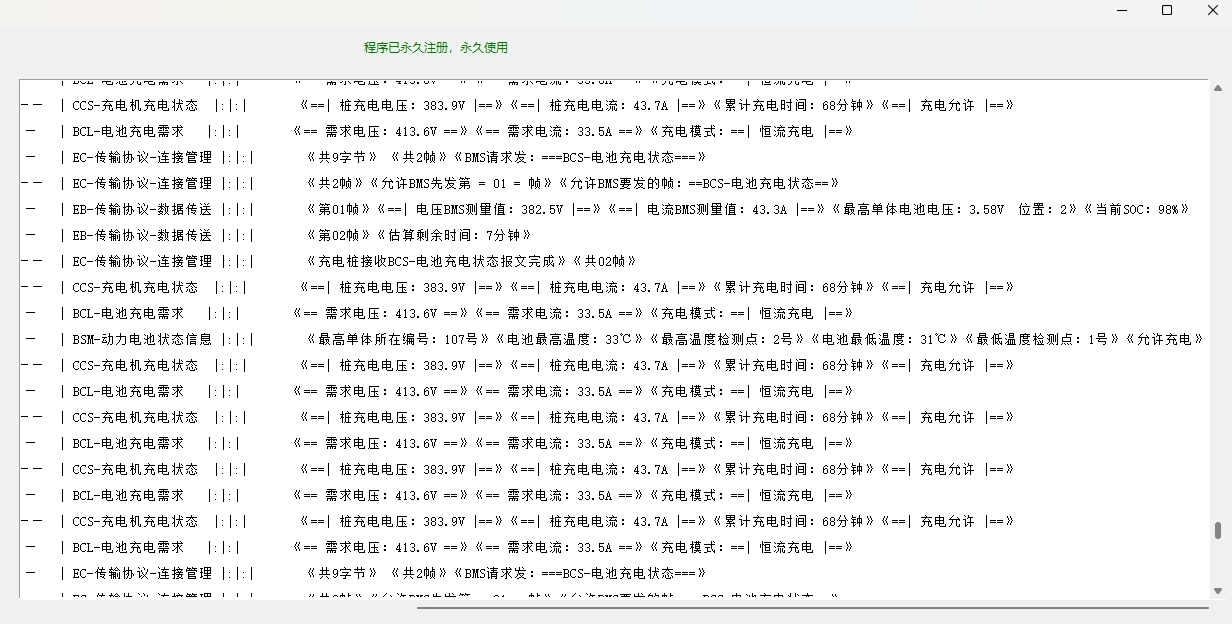Click the BSM-动力电池状态信息 row label
The width and height of the screenshot is (1232, 624).
point(142,339)
